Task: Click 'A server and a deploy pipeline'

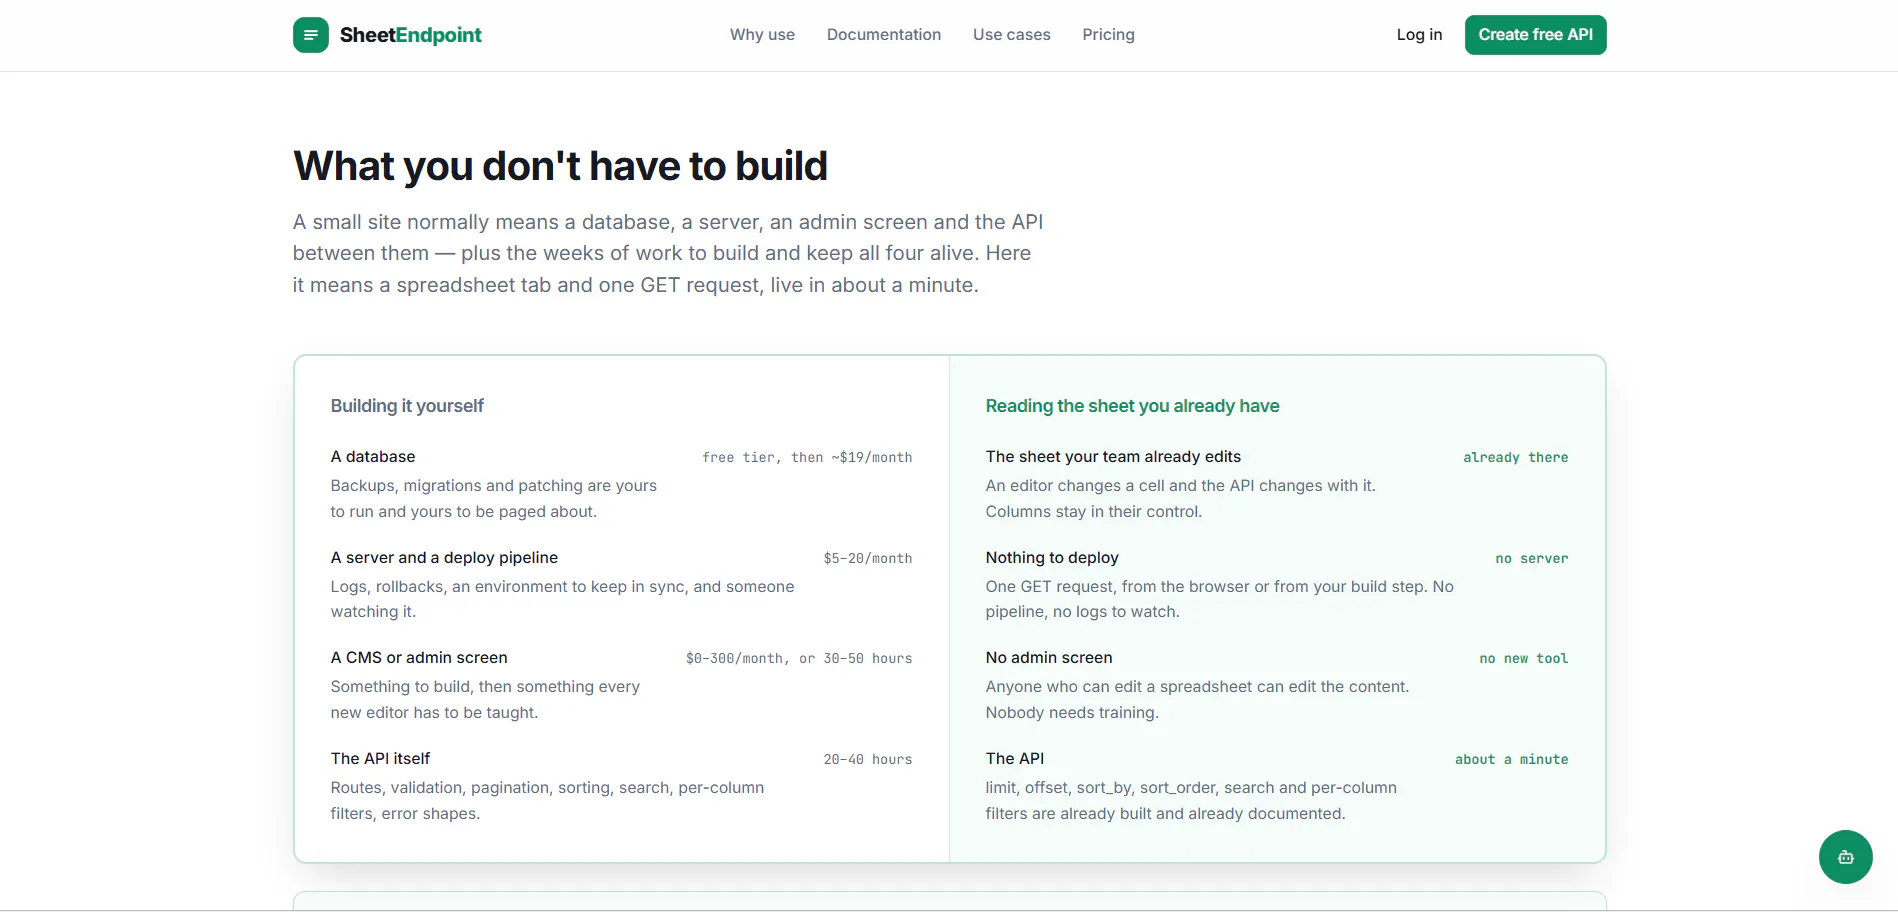Action: pyautogui.click(x=444, y=558)
